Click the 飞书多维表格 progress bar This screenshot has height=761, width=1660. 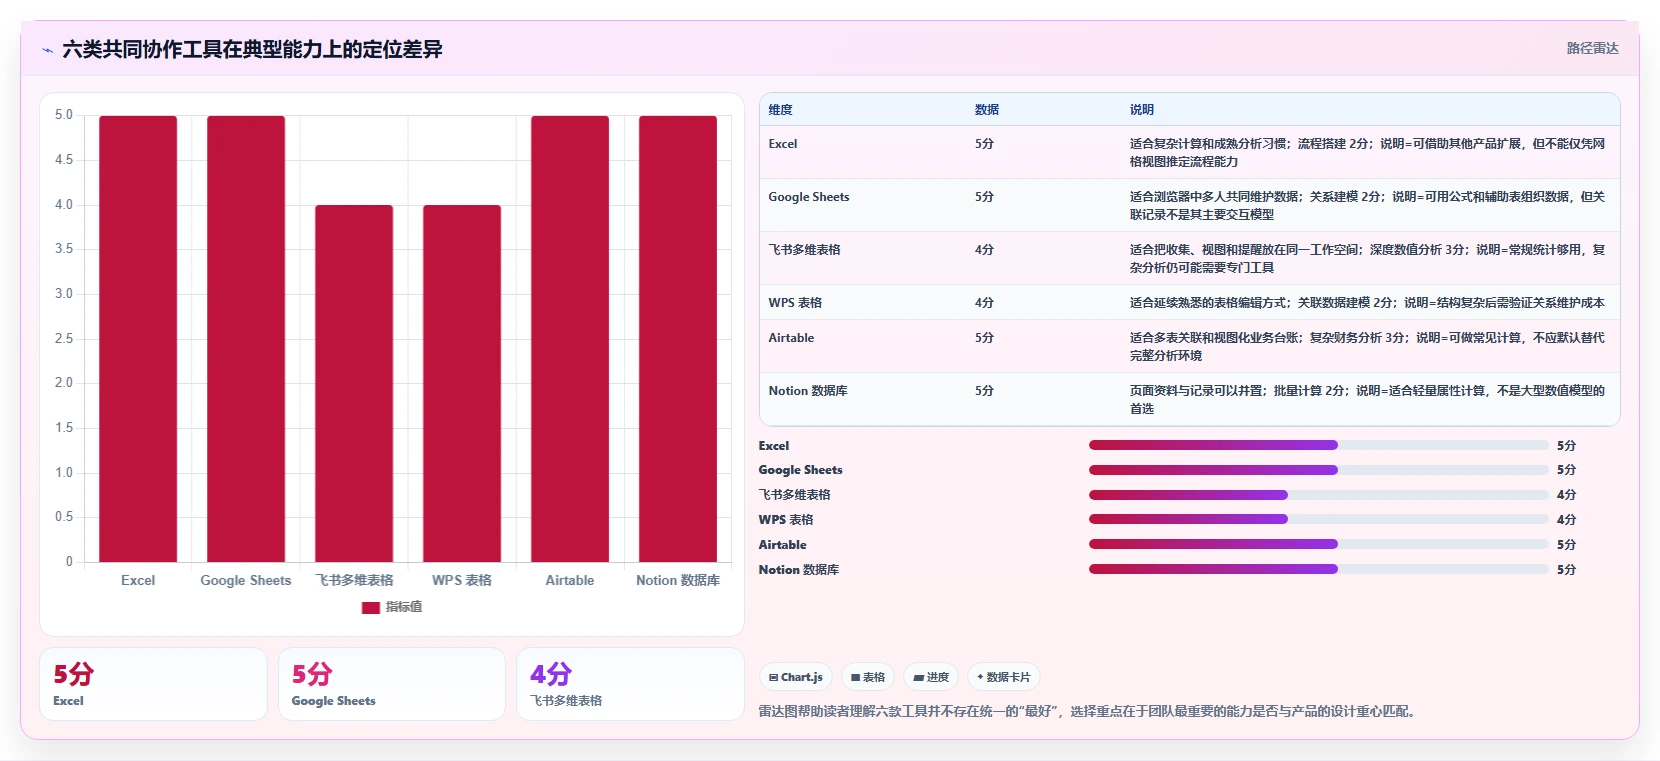coord(1318,495)
